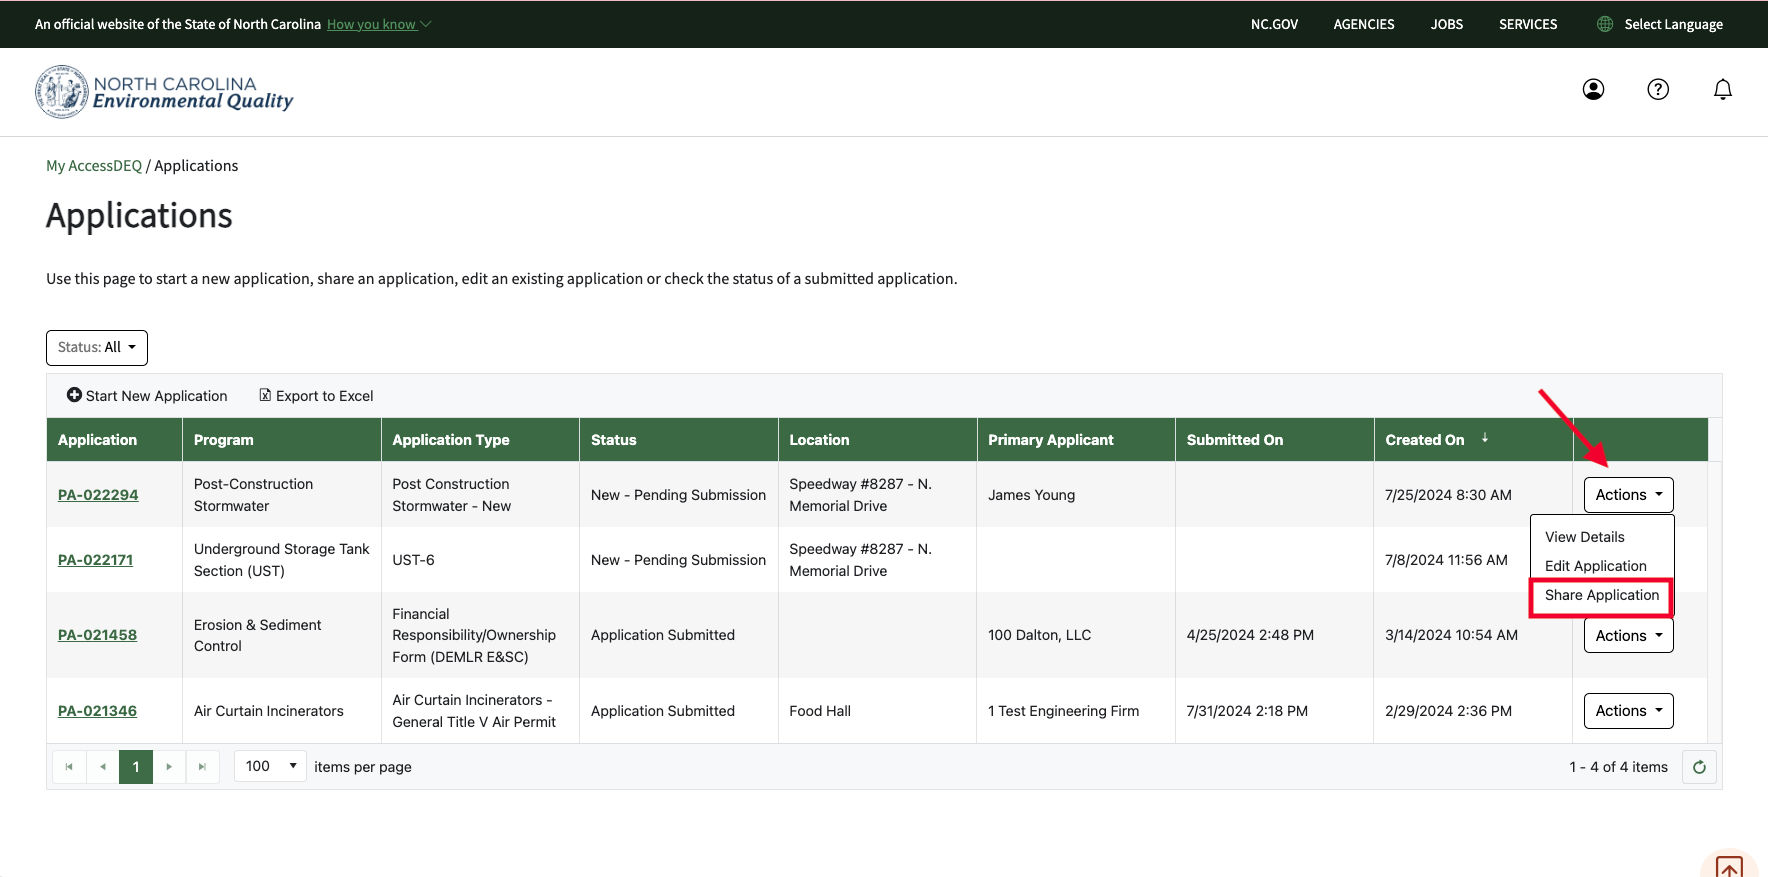The width and height of the screenshot is (1768, 877).
Task: Choose Edit Application in the Actions menu
Action: [x=1595, y=566]
